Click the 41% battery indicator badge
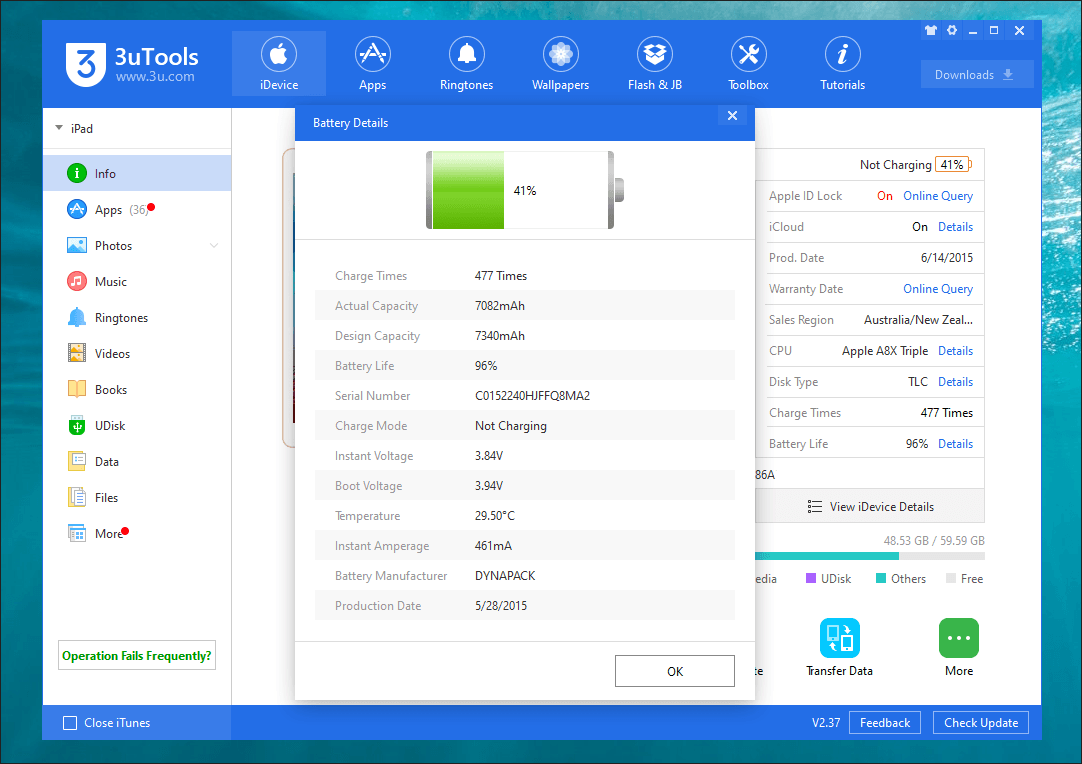Image resolution: width=1082 pixels, height=764 pixels. (953, 164)
